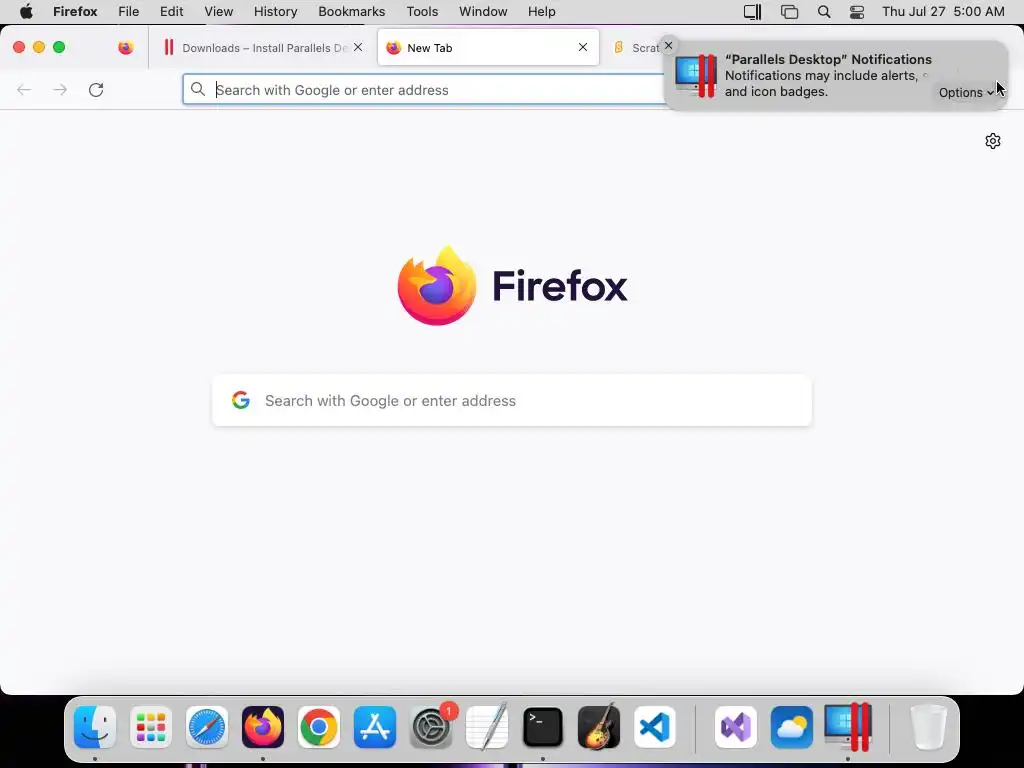This screenshot has width=1024, height=768.
Task: Open the Tools menu
Action: 423,12
